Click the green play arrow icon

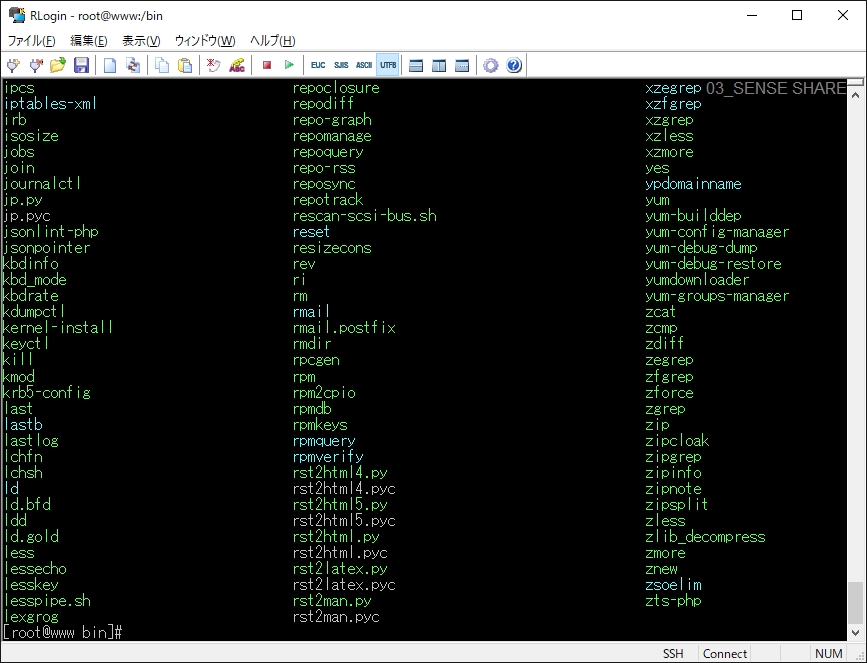289,65
